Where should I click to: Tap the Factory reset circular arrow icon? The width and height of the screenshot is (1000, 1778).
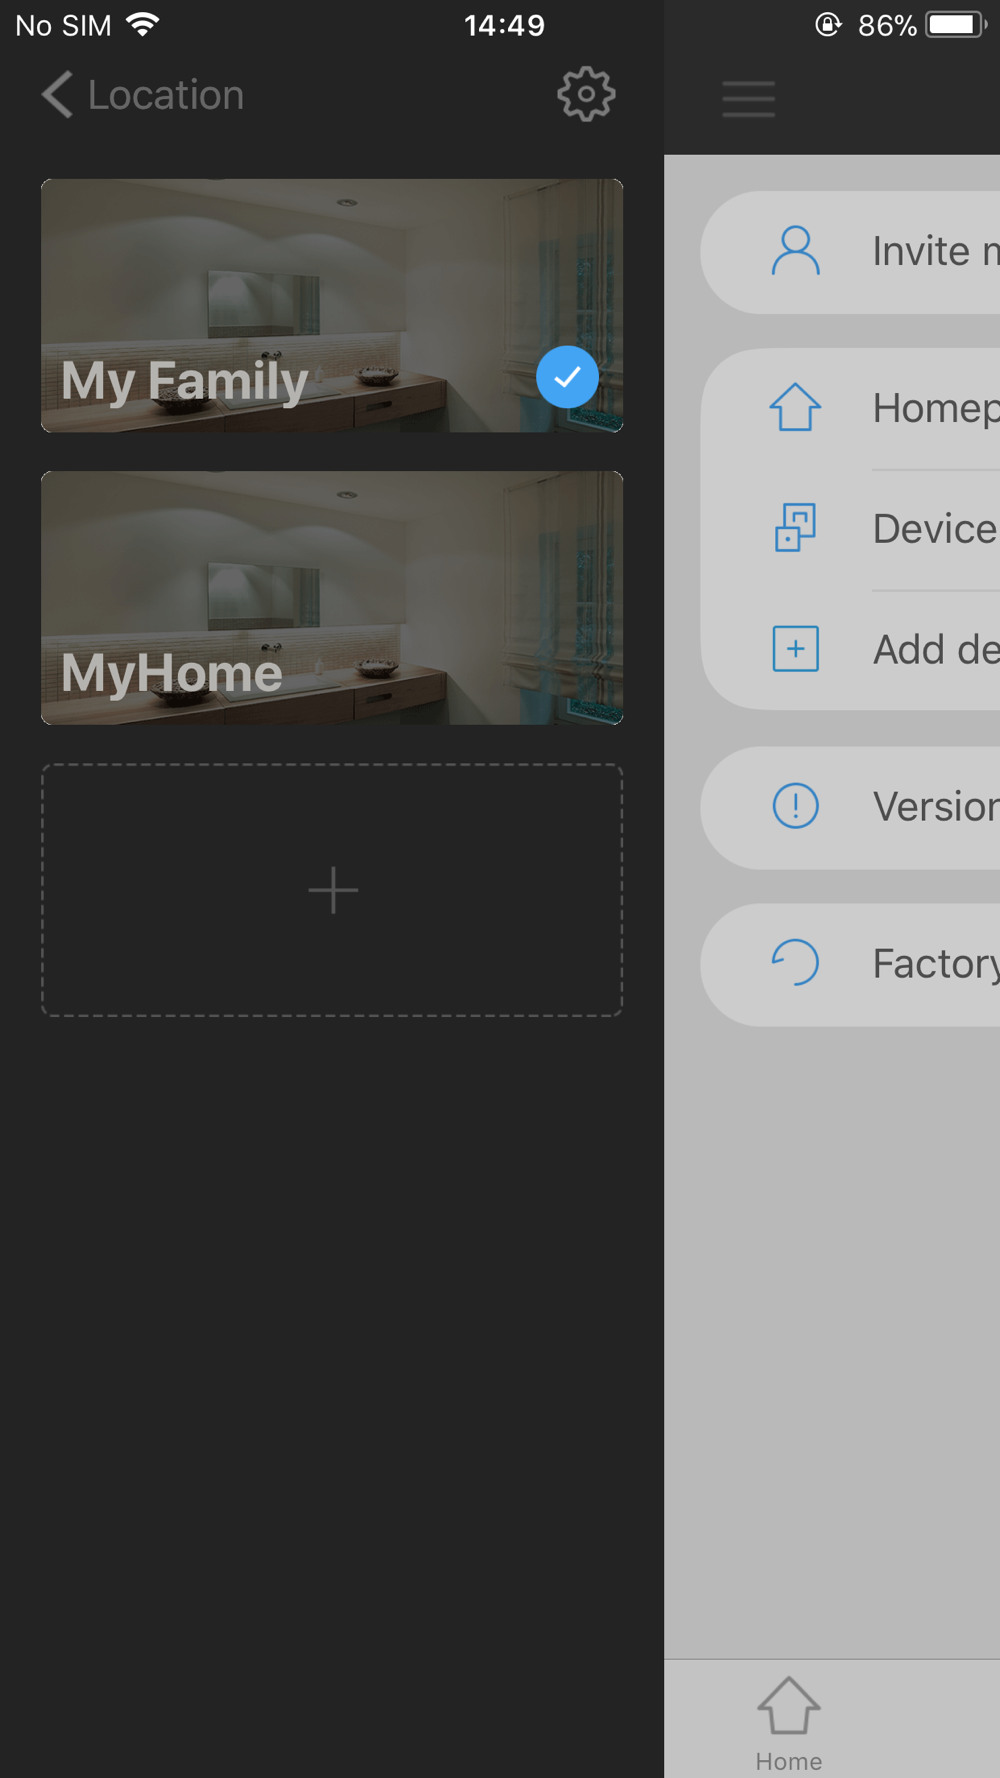click(x=796, y=963)
